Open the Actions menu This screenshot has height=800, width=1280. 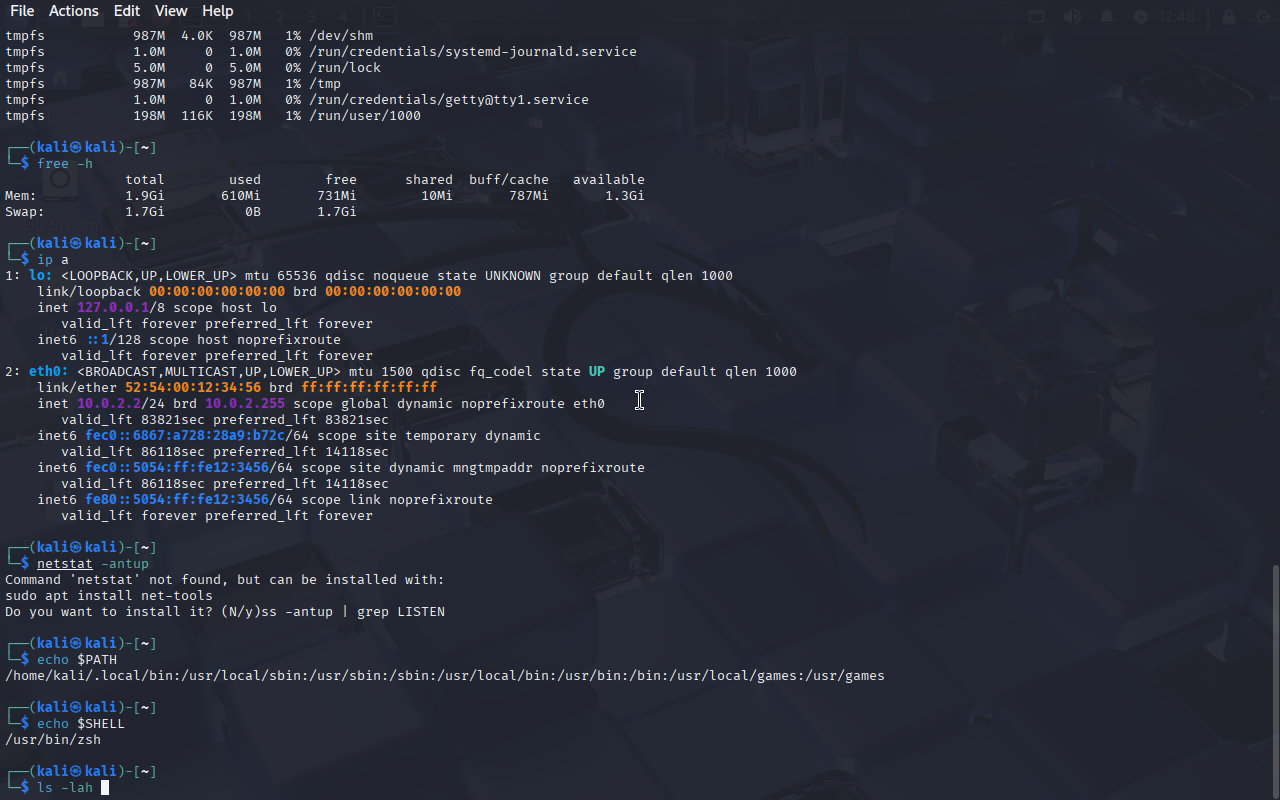[74, 11]
